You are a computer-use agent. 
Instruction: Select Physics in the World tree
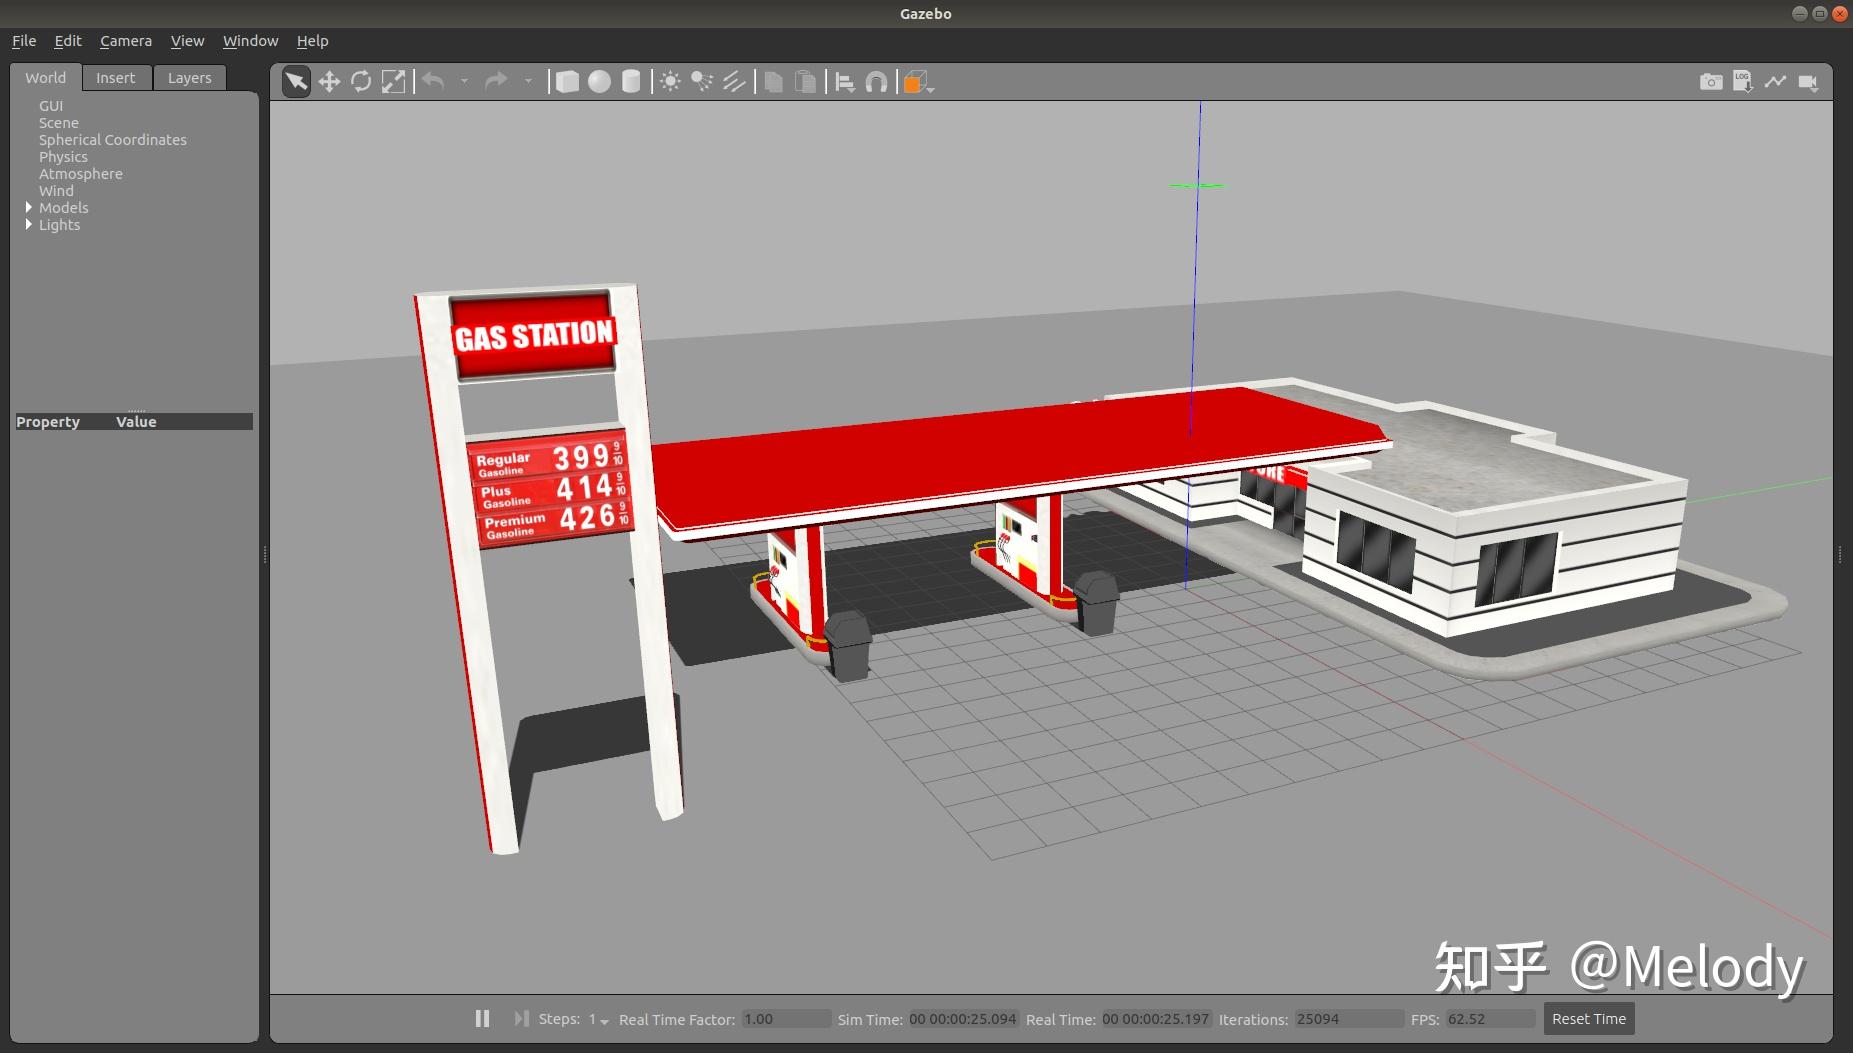click(63, 157)
